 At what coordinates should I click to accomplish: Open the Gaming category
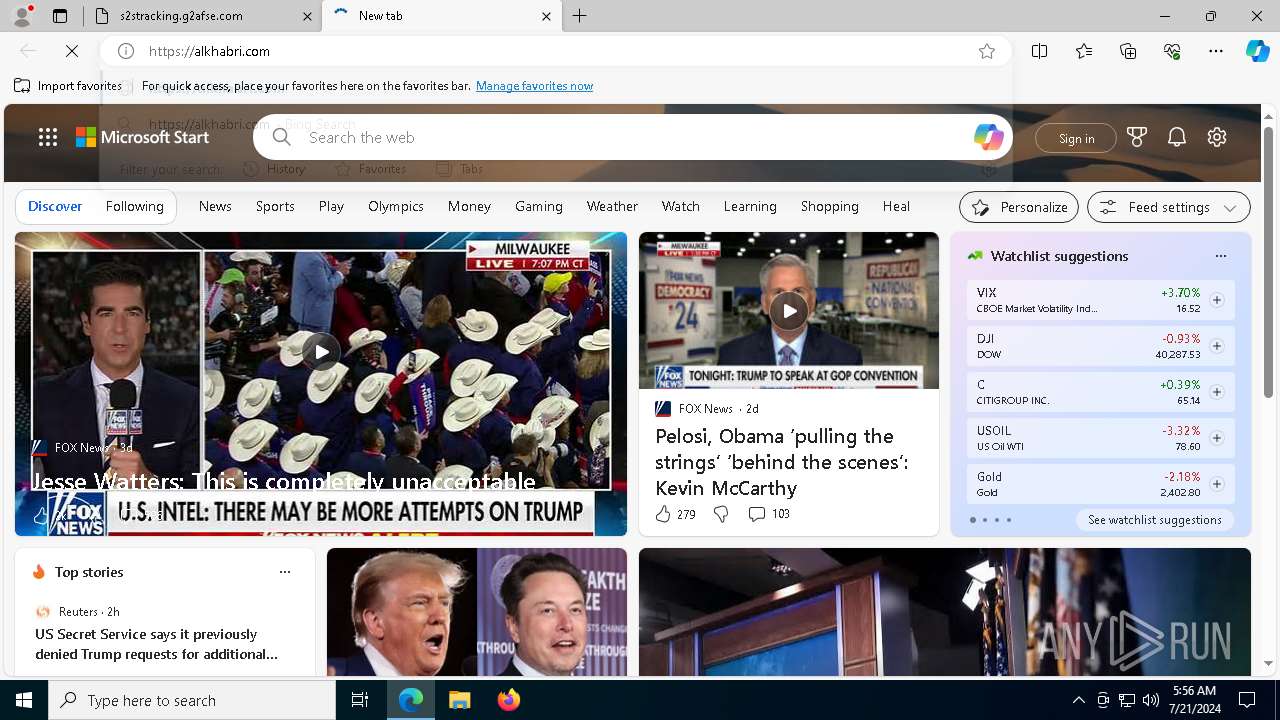point(539,206)
